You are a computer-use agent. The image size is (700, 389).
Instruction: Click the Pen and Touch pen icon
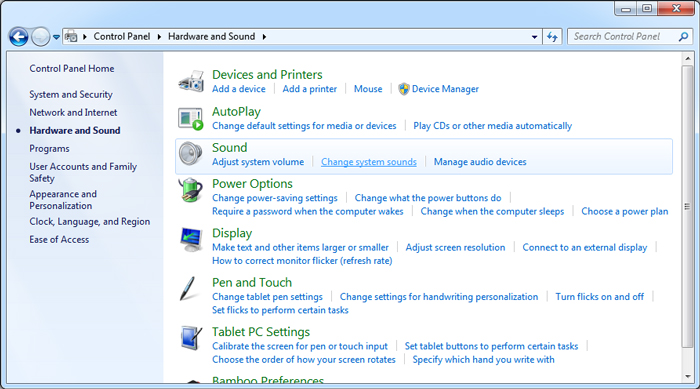point(188,289)
